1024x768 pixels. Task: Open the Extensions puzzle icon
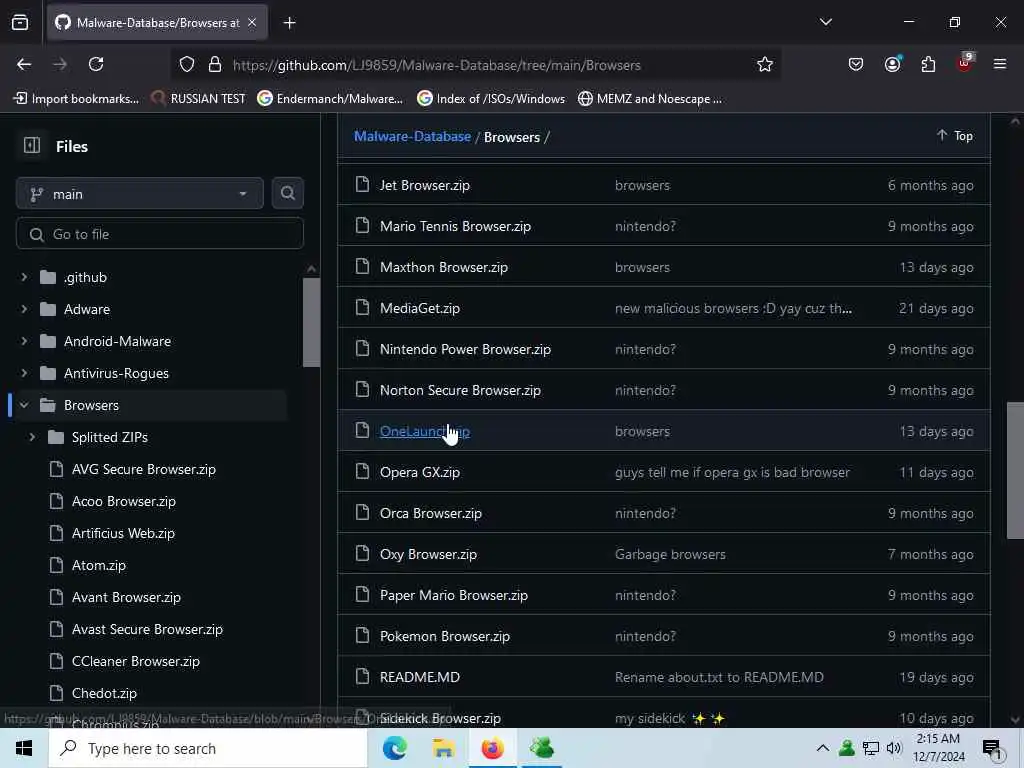928,64
